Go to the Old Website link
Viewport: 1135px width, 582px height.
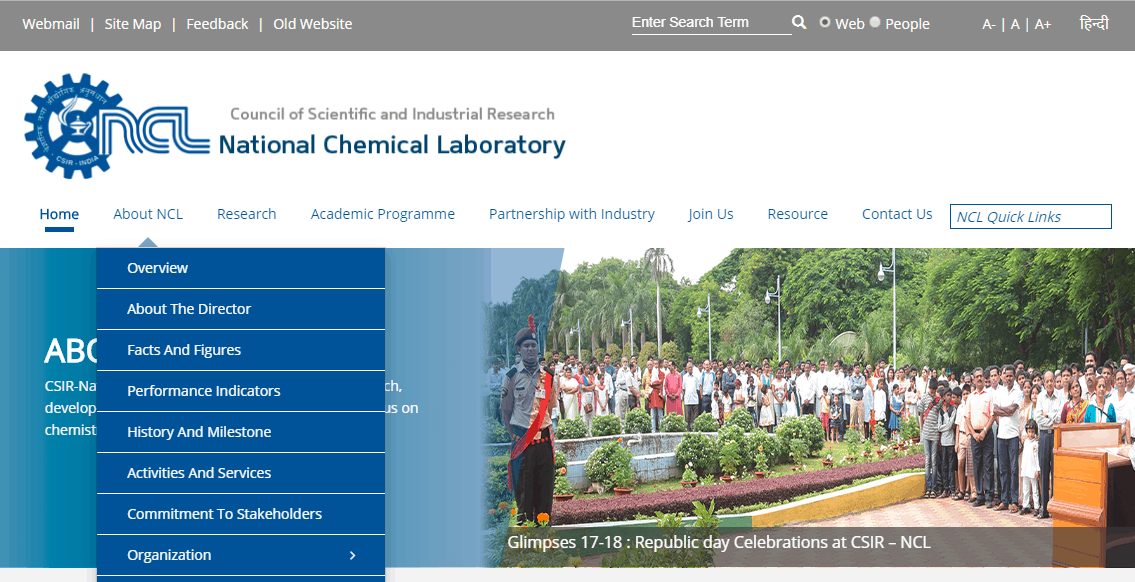312,24
